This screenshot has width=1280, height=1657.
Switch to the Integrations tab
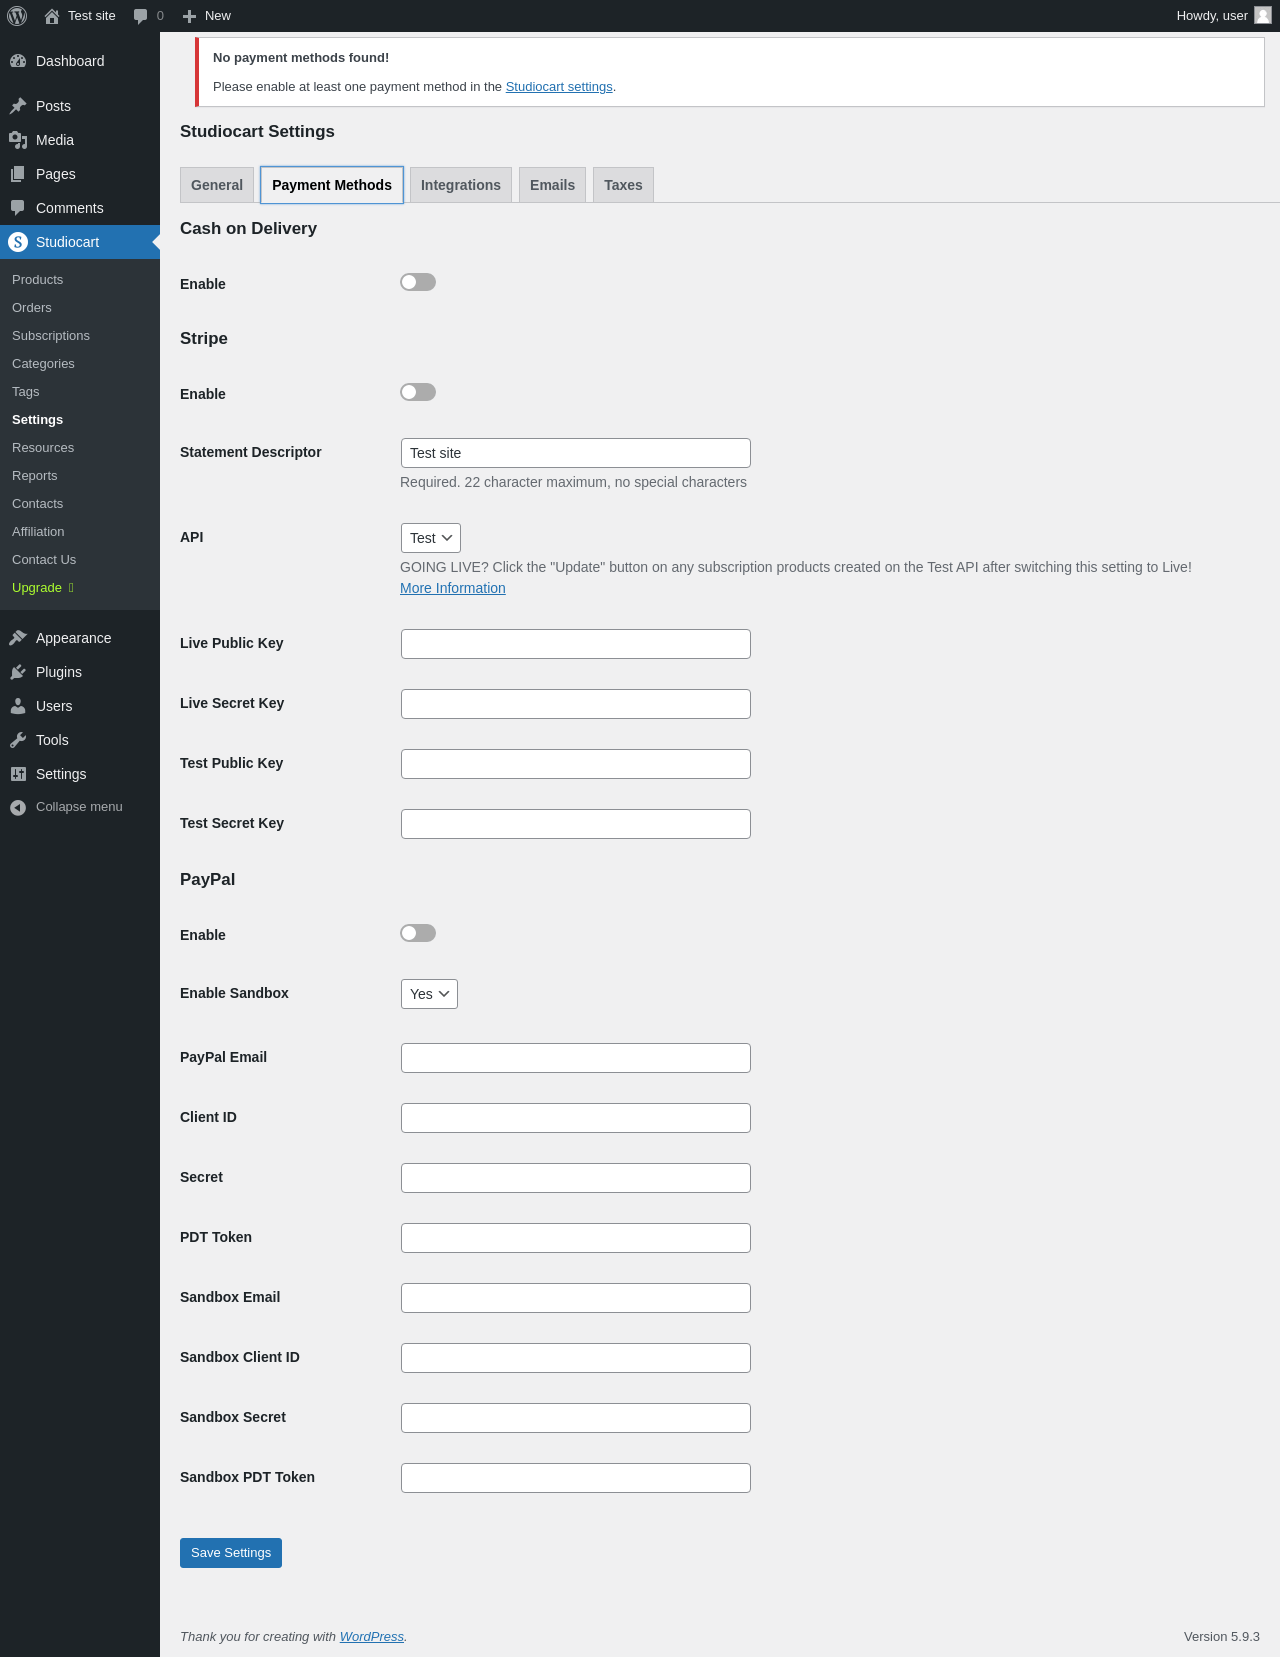tap(461, 185)
